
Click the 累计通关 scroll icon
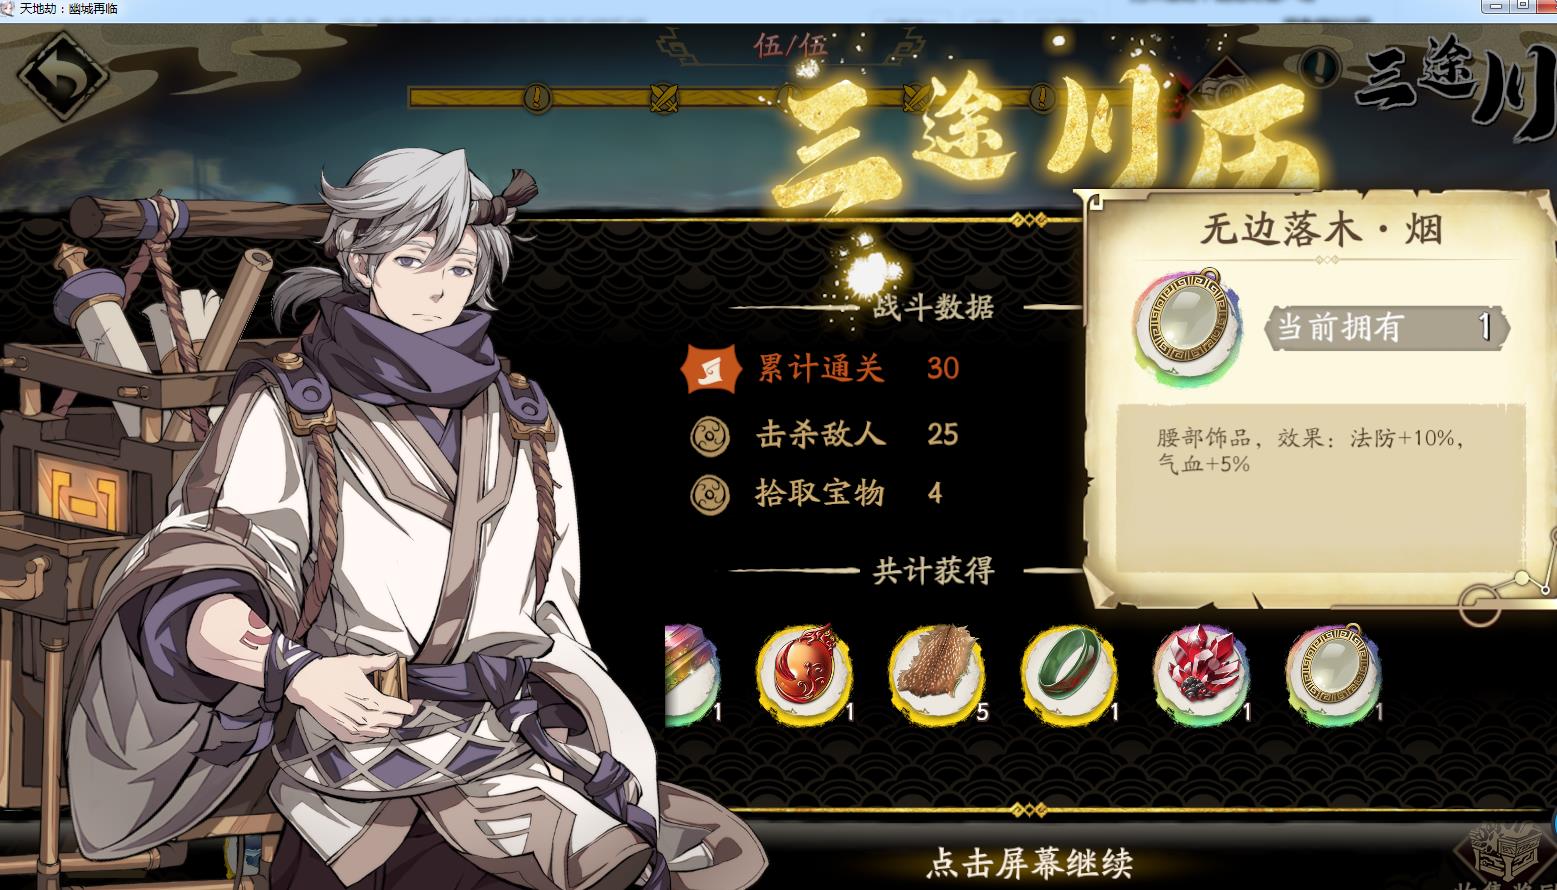click(709, 369)
